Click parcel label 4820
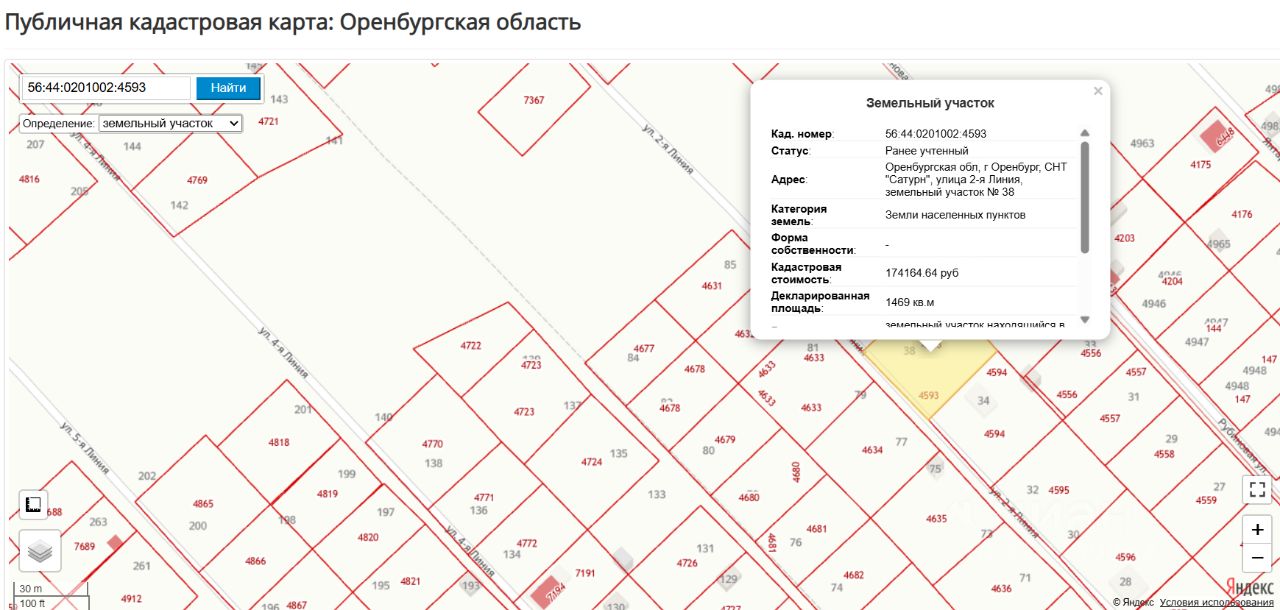 [368, 537]
